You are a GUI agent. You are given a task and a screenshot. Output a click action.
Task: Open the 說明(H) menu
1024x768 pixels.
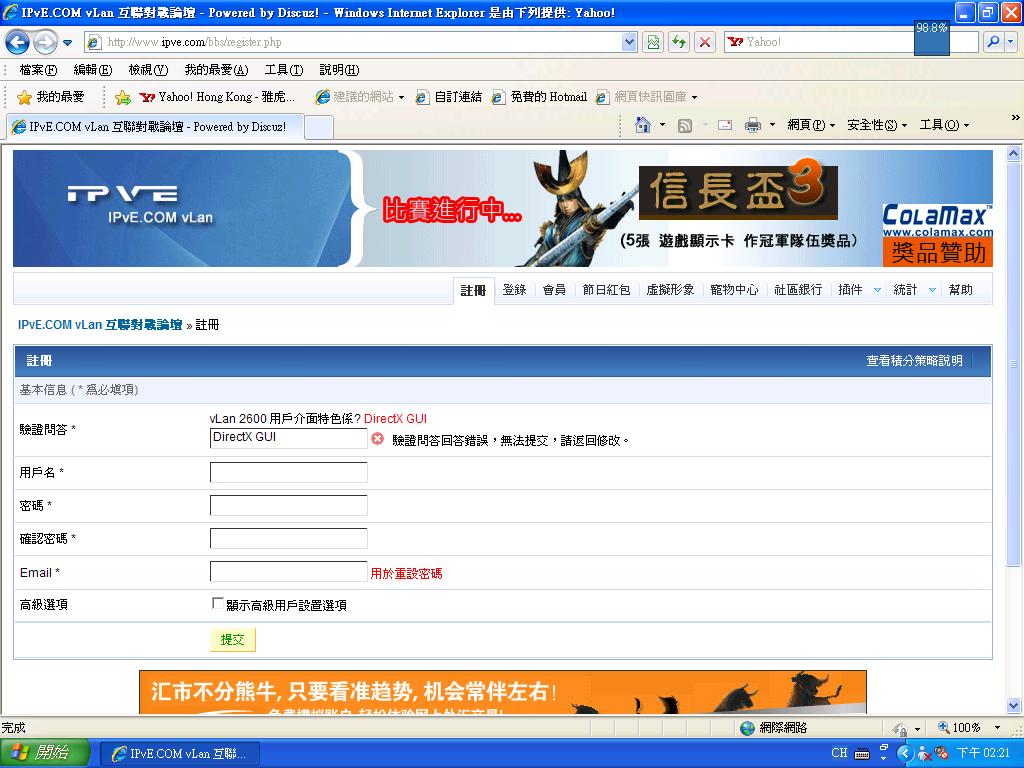point(339,70)
